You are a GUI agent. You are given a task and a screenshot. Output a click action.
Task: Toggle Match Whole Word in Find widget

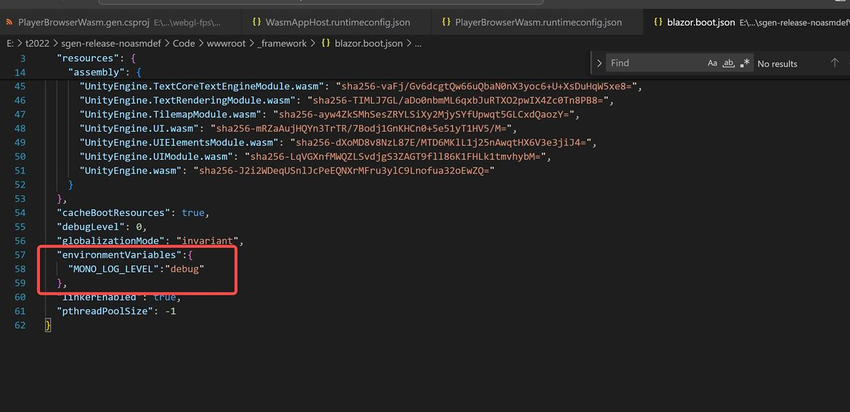point(729,63)
